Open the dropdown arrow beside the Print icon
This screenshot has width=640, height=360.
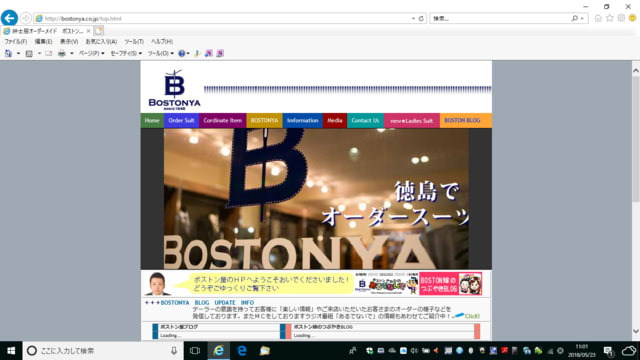[71, 53]
